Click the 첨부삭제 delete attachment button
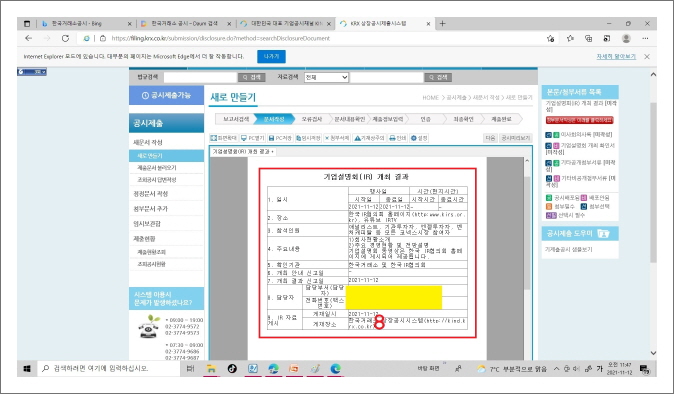 tap(337, 138)
